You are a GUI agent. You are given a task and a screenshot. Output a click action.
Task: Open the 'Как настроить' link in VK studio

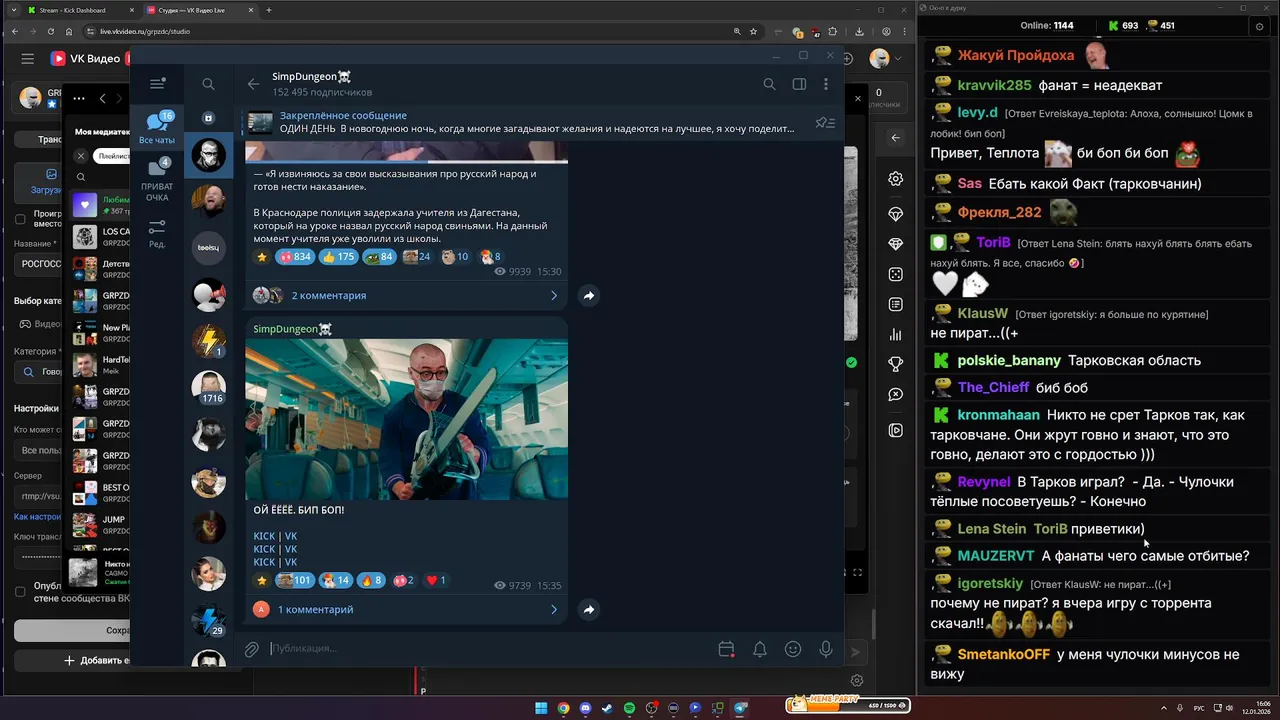(37, 517)
